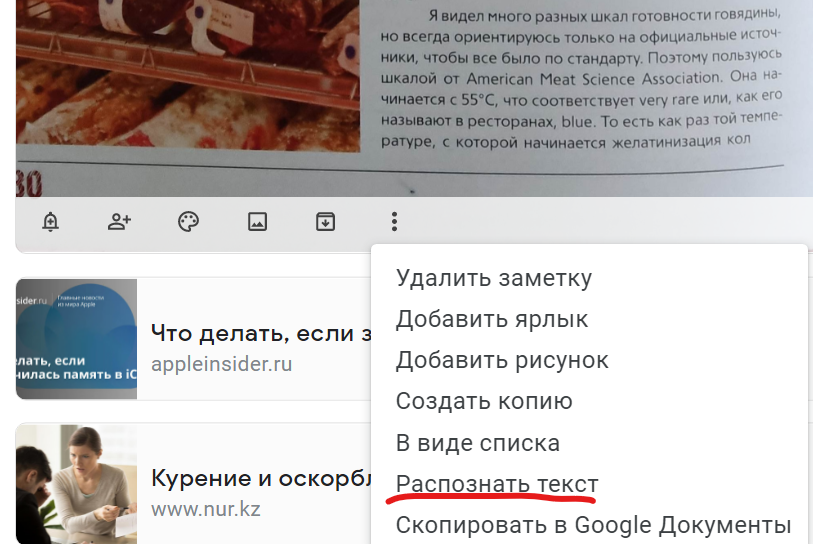Open the background options palette icon
The image size is (813, 544).
tap(188, 222)
